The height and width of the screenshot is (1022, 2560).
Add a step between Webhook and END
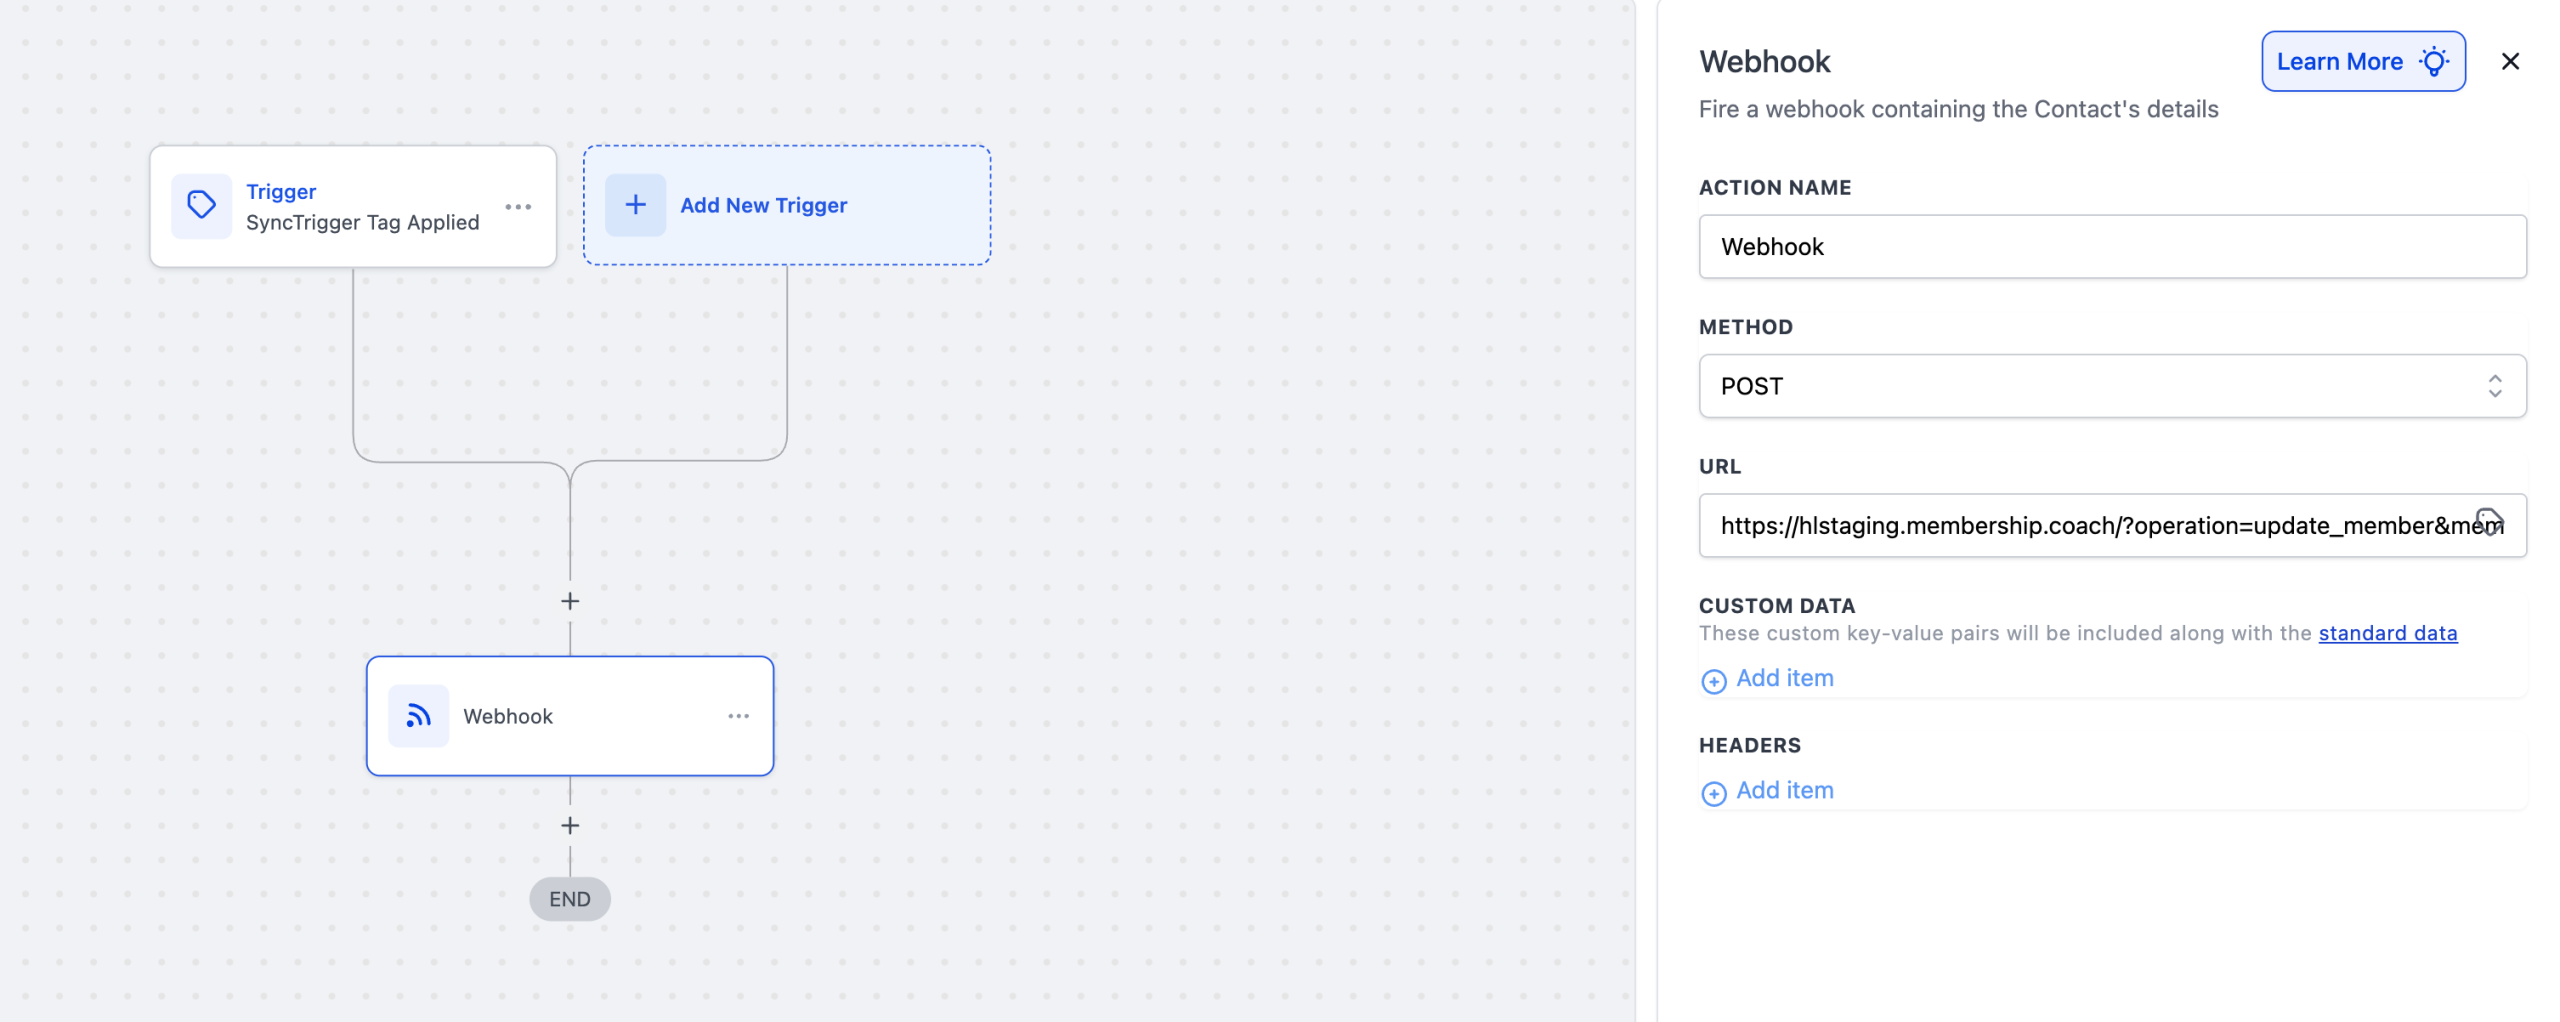(570, 825)
